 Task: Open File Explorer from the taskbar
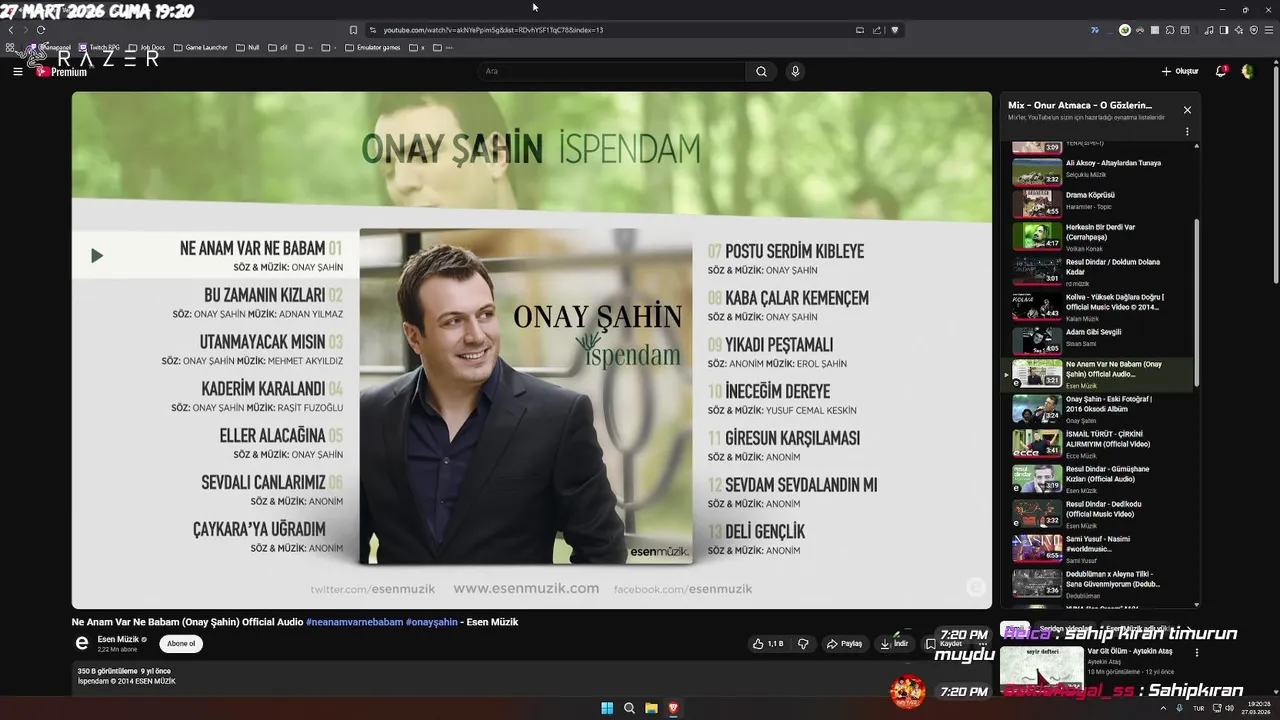tap(651, 708)
